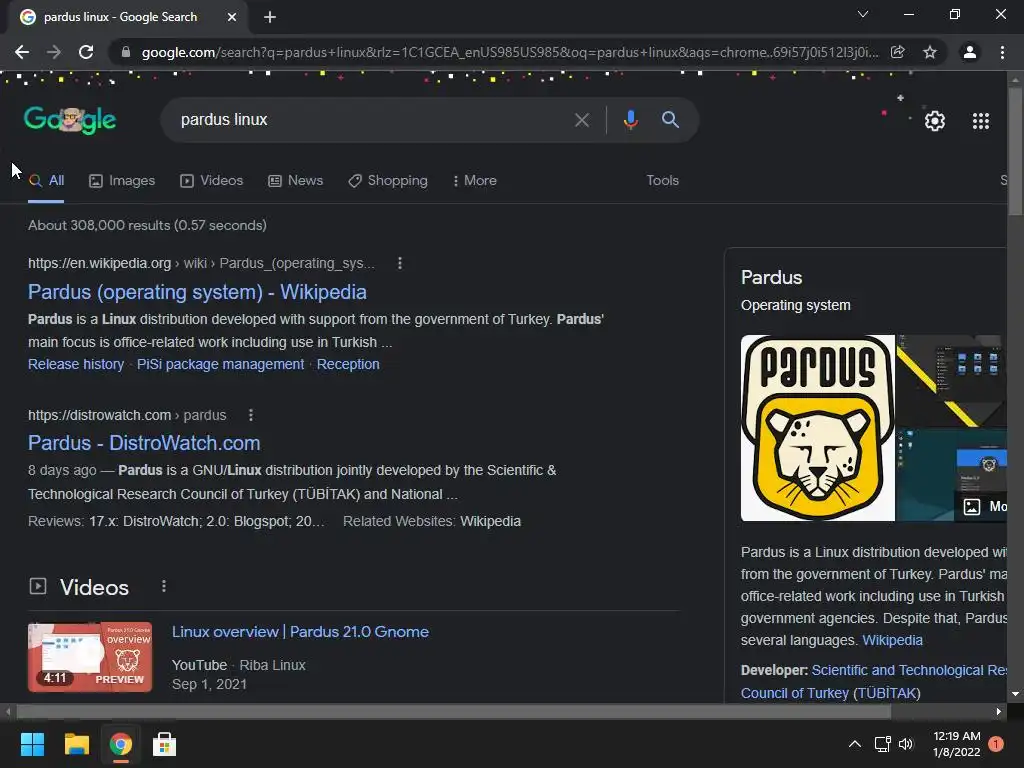Viewport: 1024px width, 768px height.
Task: Select the All results tab
Action: 46,181
